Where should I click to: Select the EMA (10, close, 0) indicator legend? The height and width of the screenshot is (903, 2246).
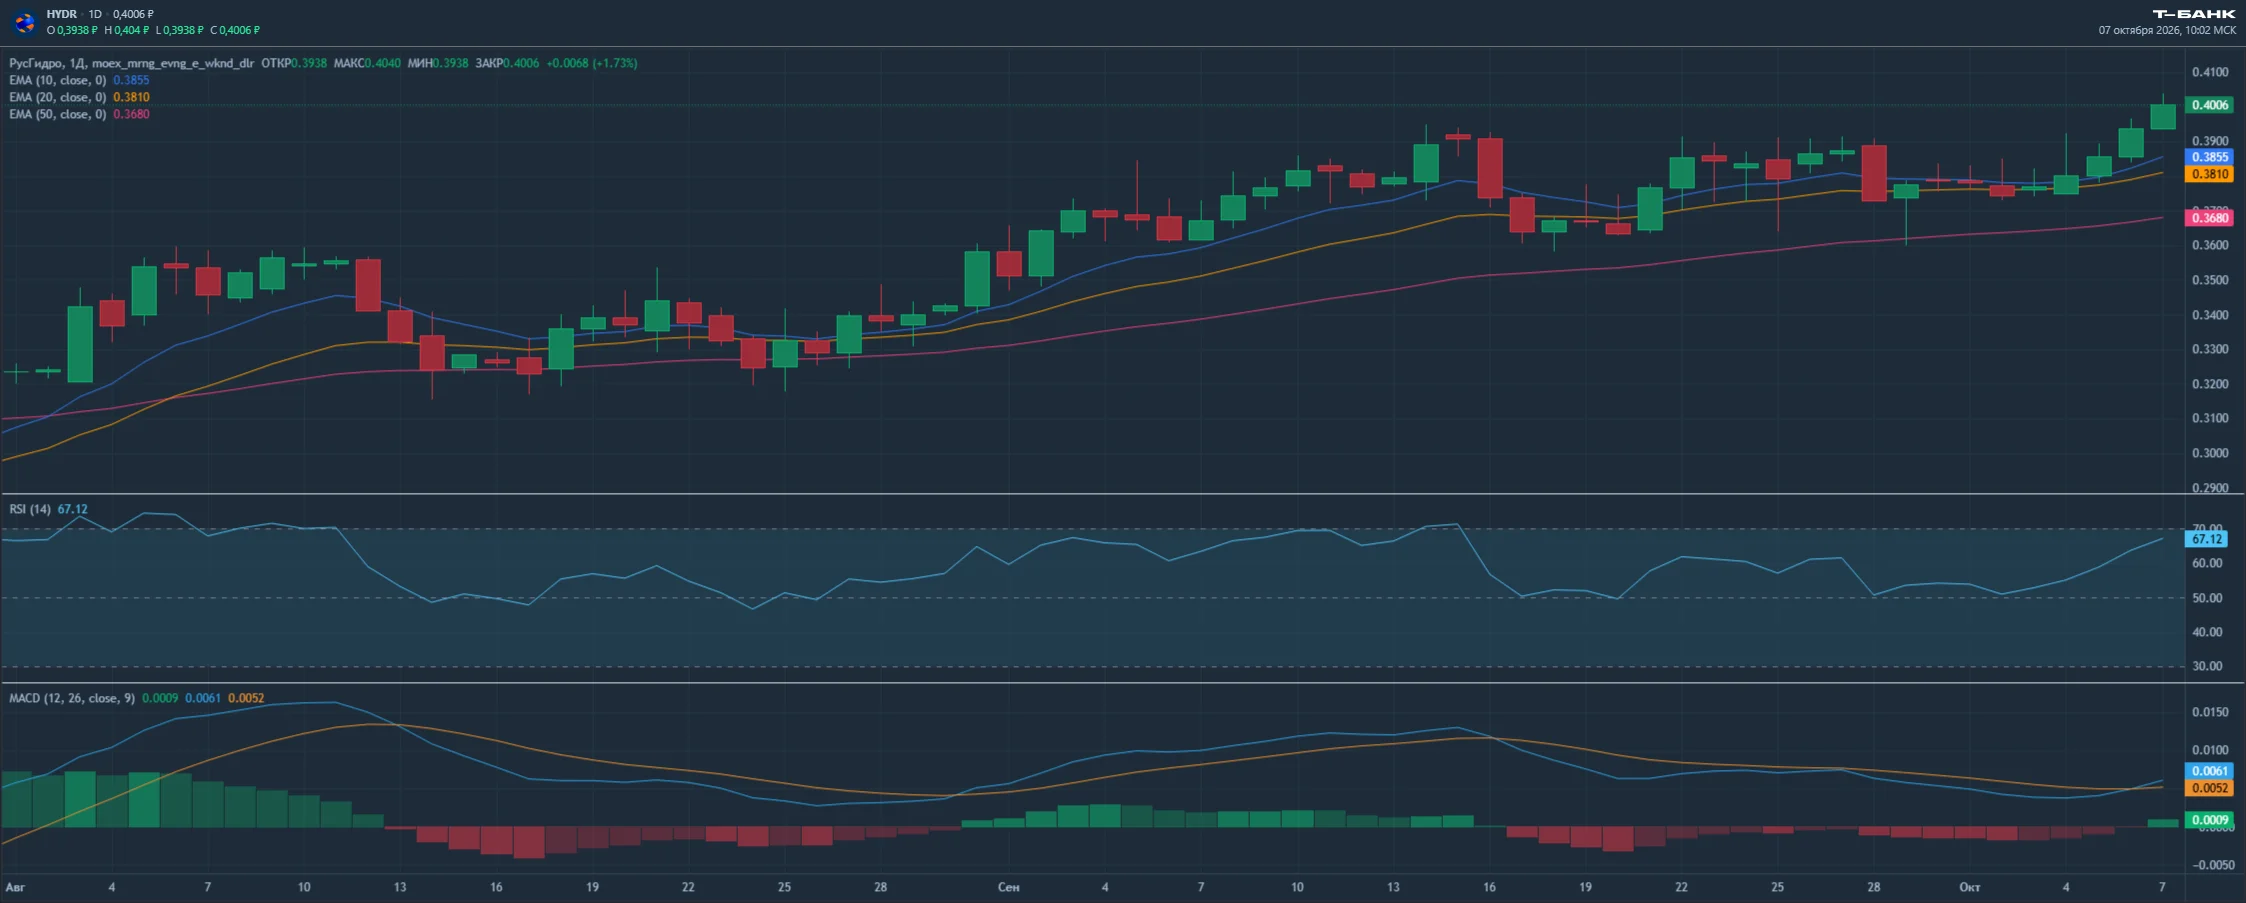[x=57, y=80]
